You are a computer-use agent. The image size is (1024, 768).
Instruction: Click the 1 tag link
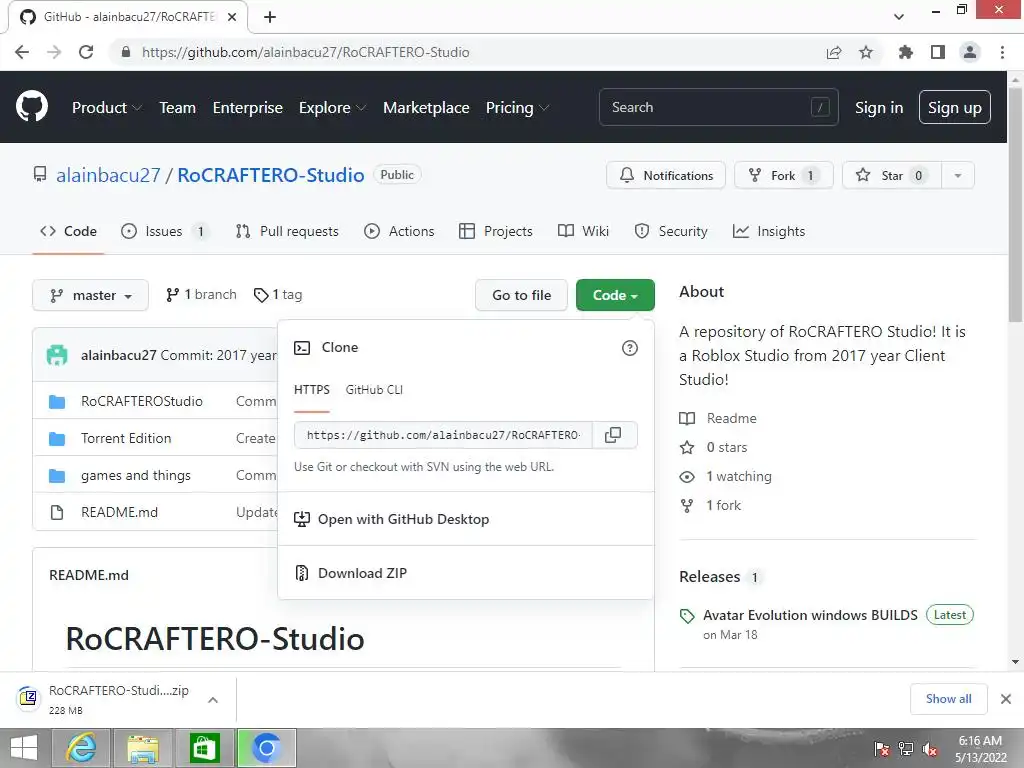pos(278,295)
